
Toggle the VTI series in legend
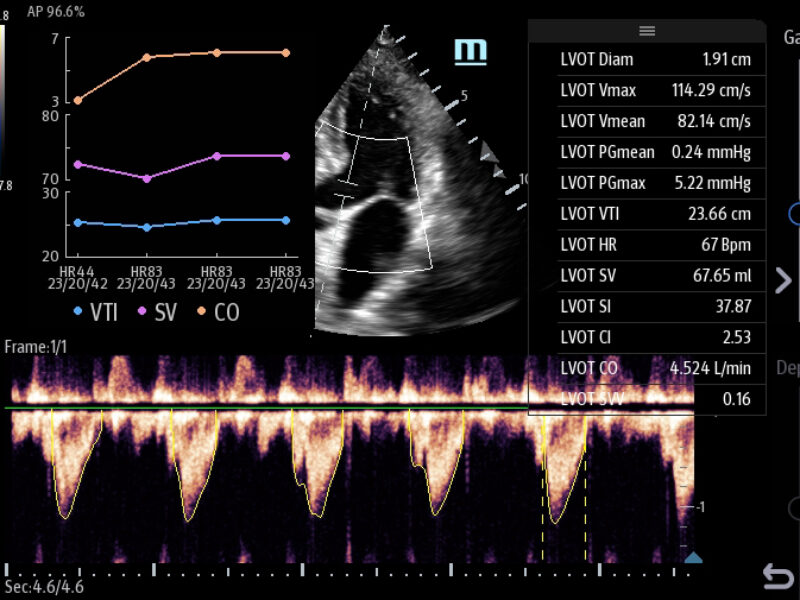[96, 312]
